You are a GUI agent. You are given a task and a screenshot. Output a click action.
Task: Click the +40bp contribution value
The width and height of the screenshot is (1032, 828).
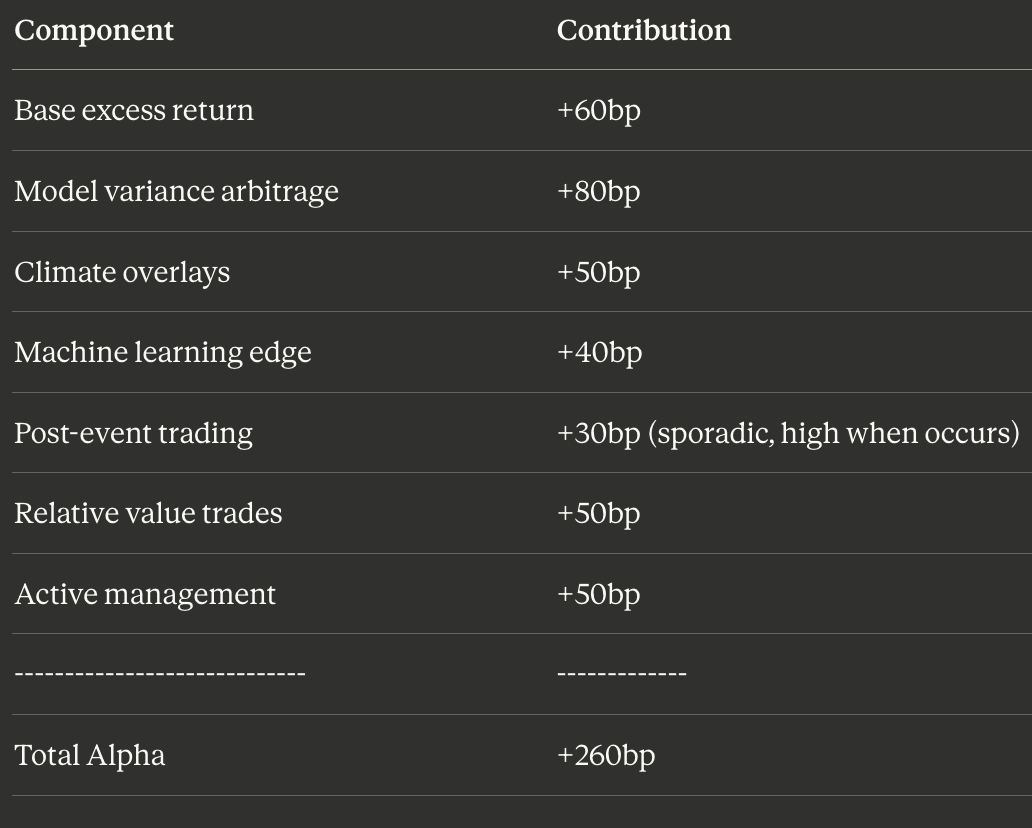599,353
